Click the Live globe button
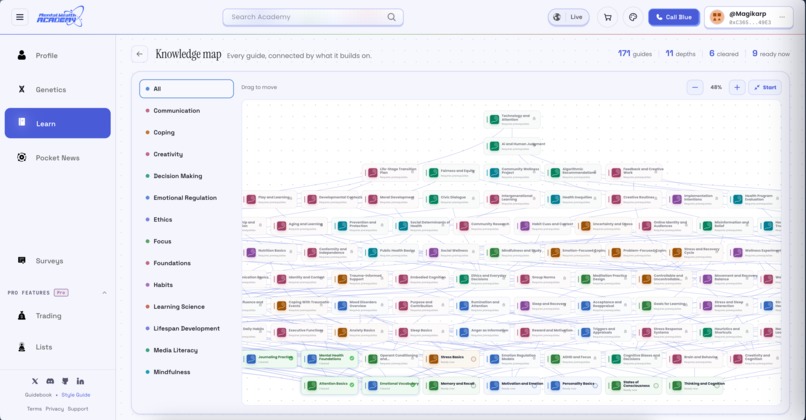806x420 pixels. 569,17
